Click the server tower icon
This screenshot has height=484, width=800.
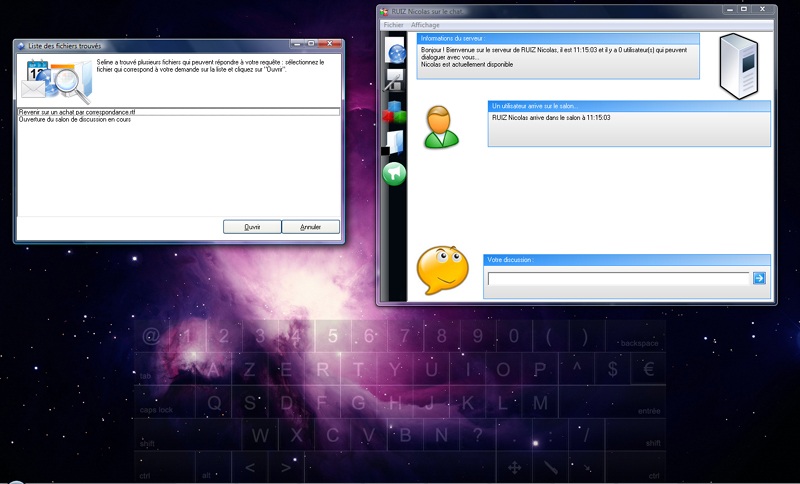click(742, 66)
